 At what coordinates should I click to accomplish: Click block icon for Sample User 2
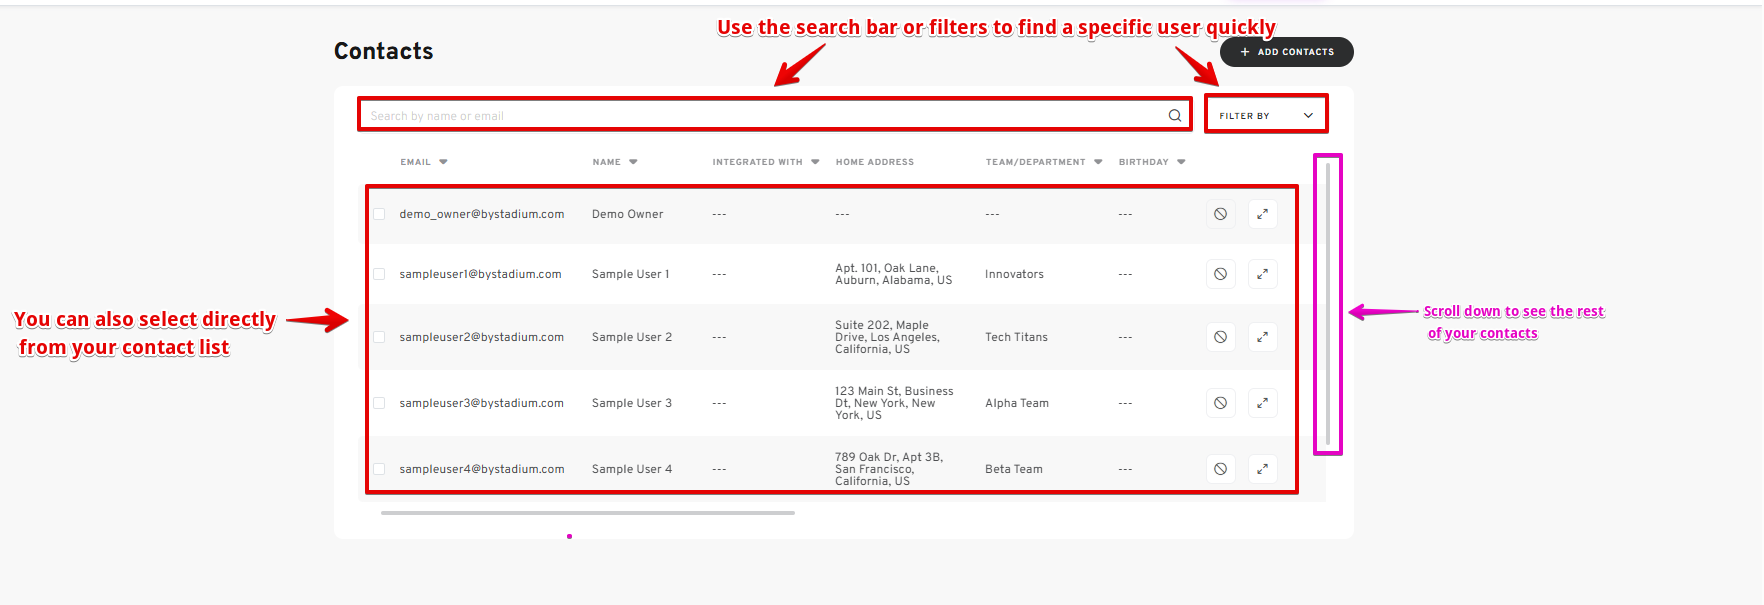(x=1220, y=337)
